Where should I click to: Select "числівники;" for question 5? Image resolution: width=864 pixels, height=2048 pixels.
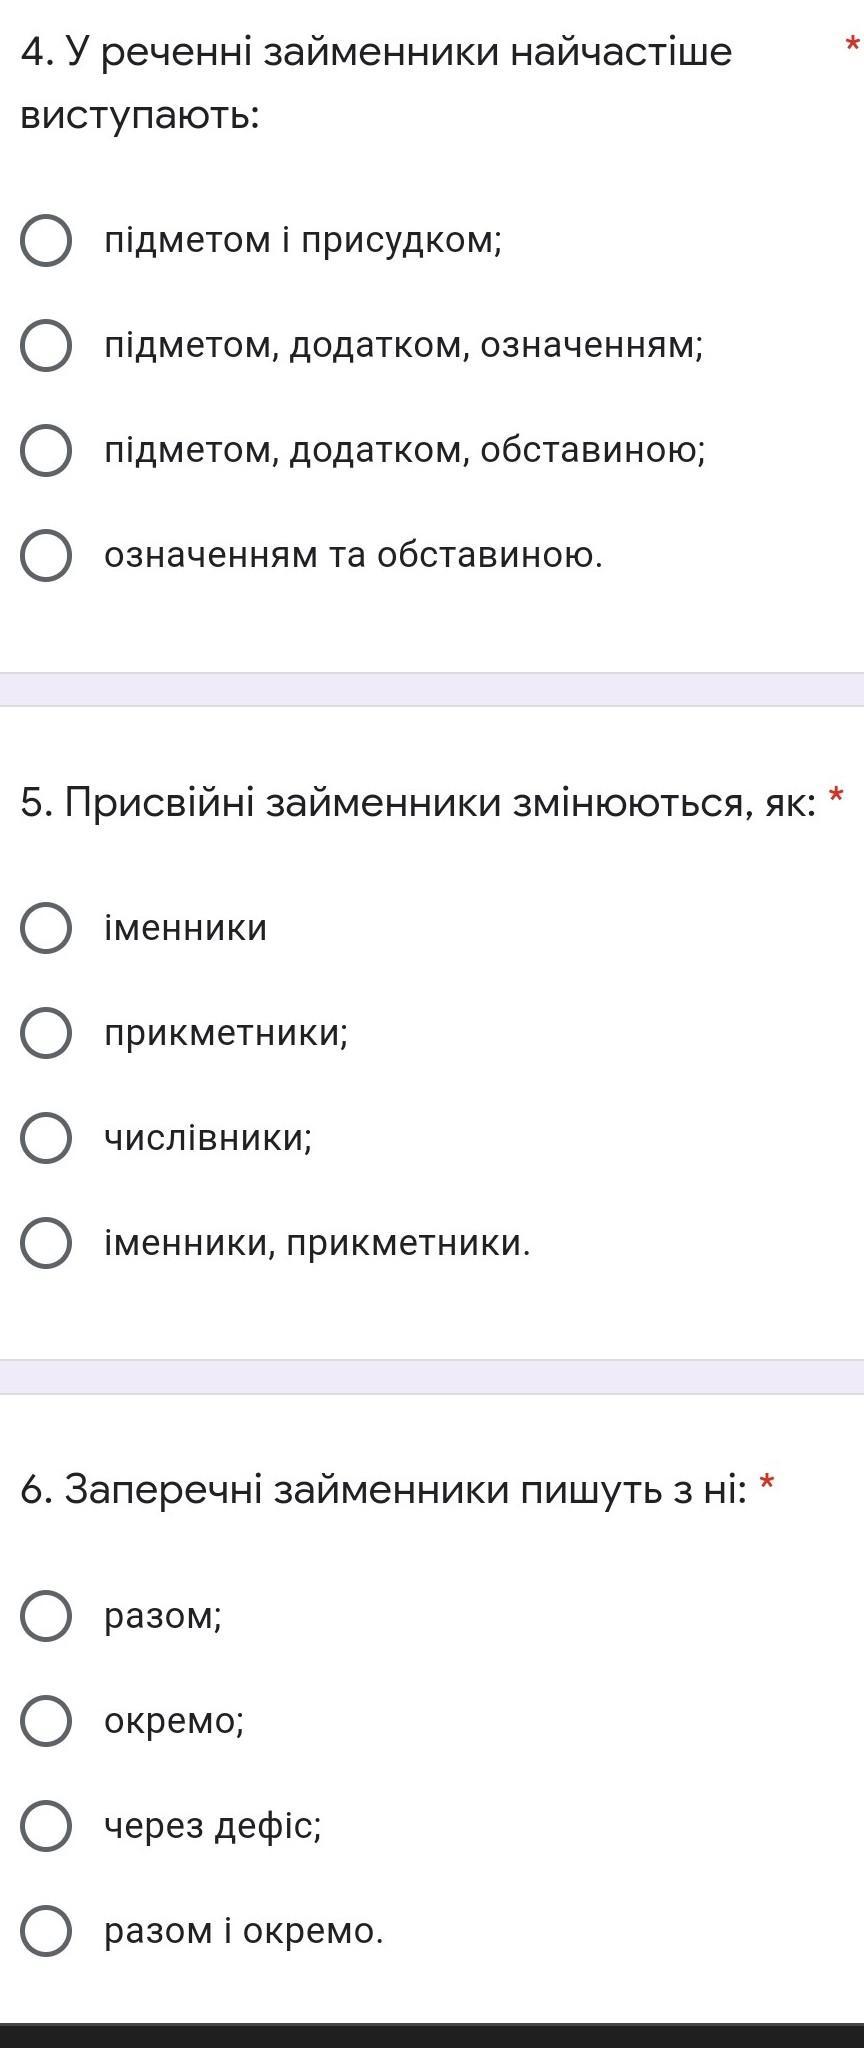coord(46,1138)
